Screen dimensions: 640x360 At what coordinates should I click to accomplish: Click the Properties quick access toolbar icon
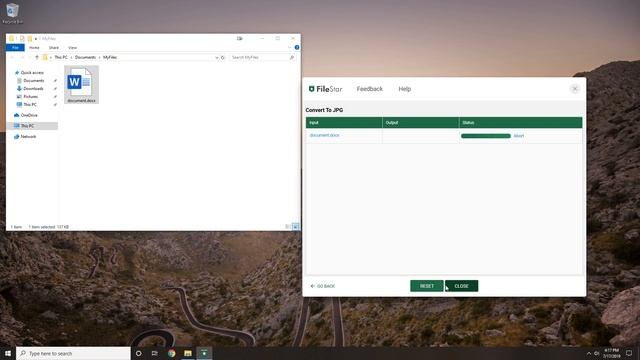22,39
